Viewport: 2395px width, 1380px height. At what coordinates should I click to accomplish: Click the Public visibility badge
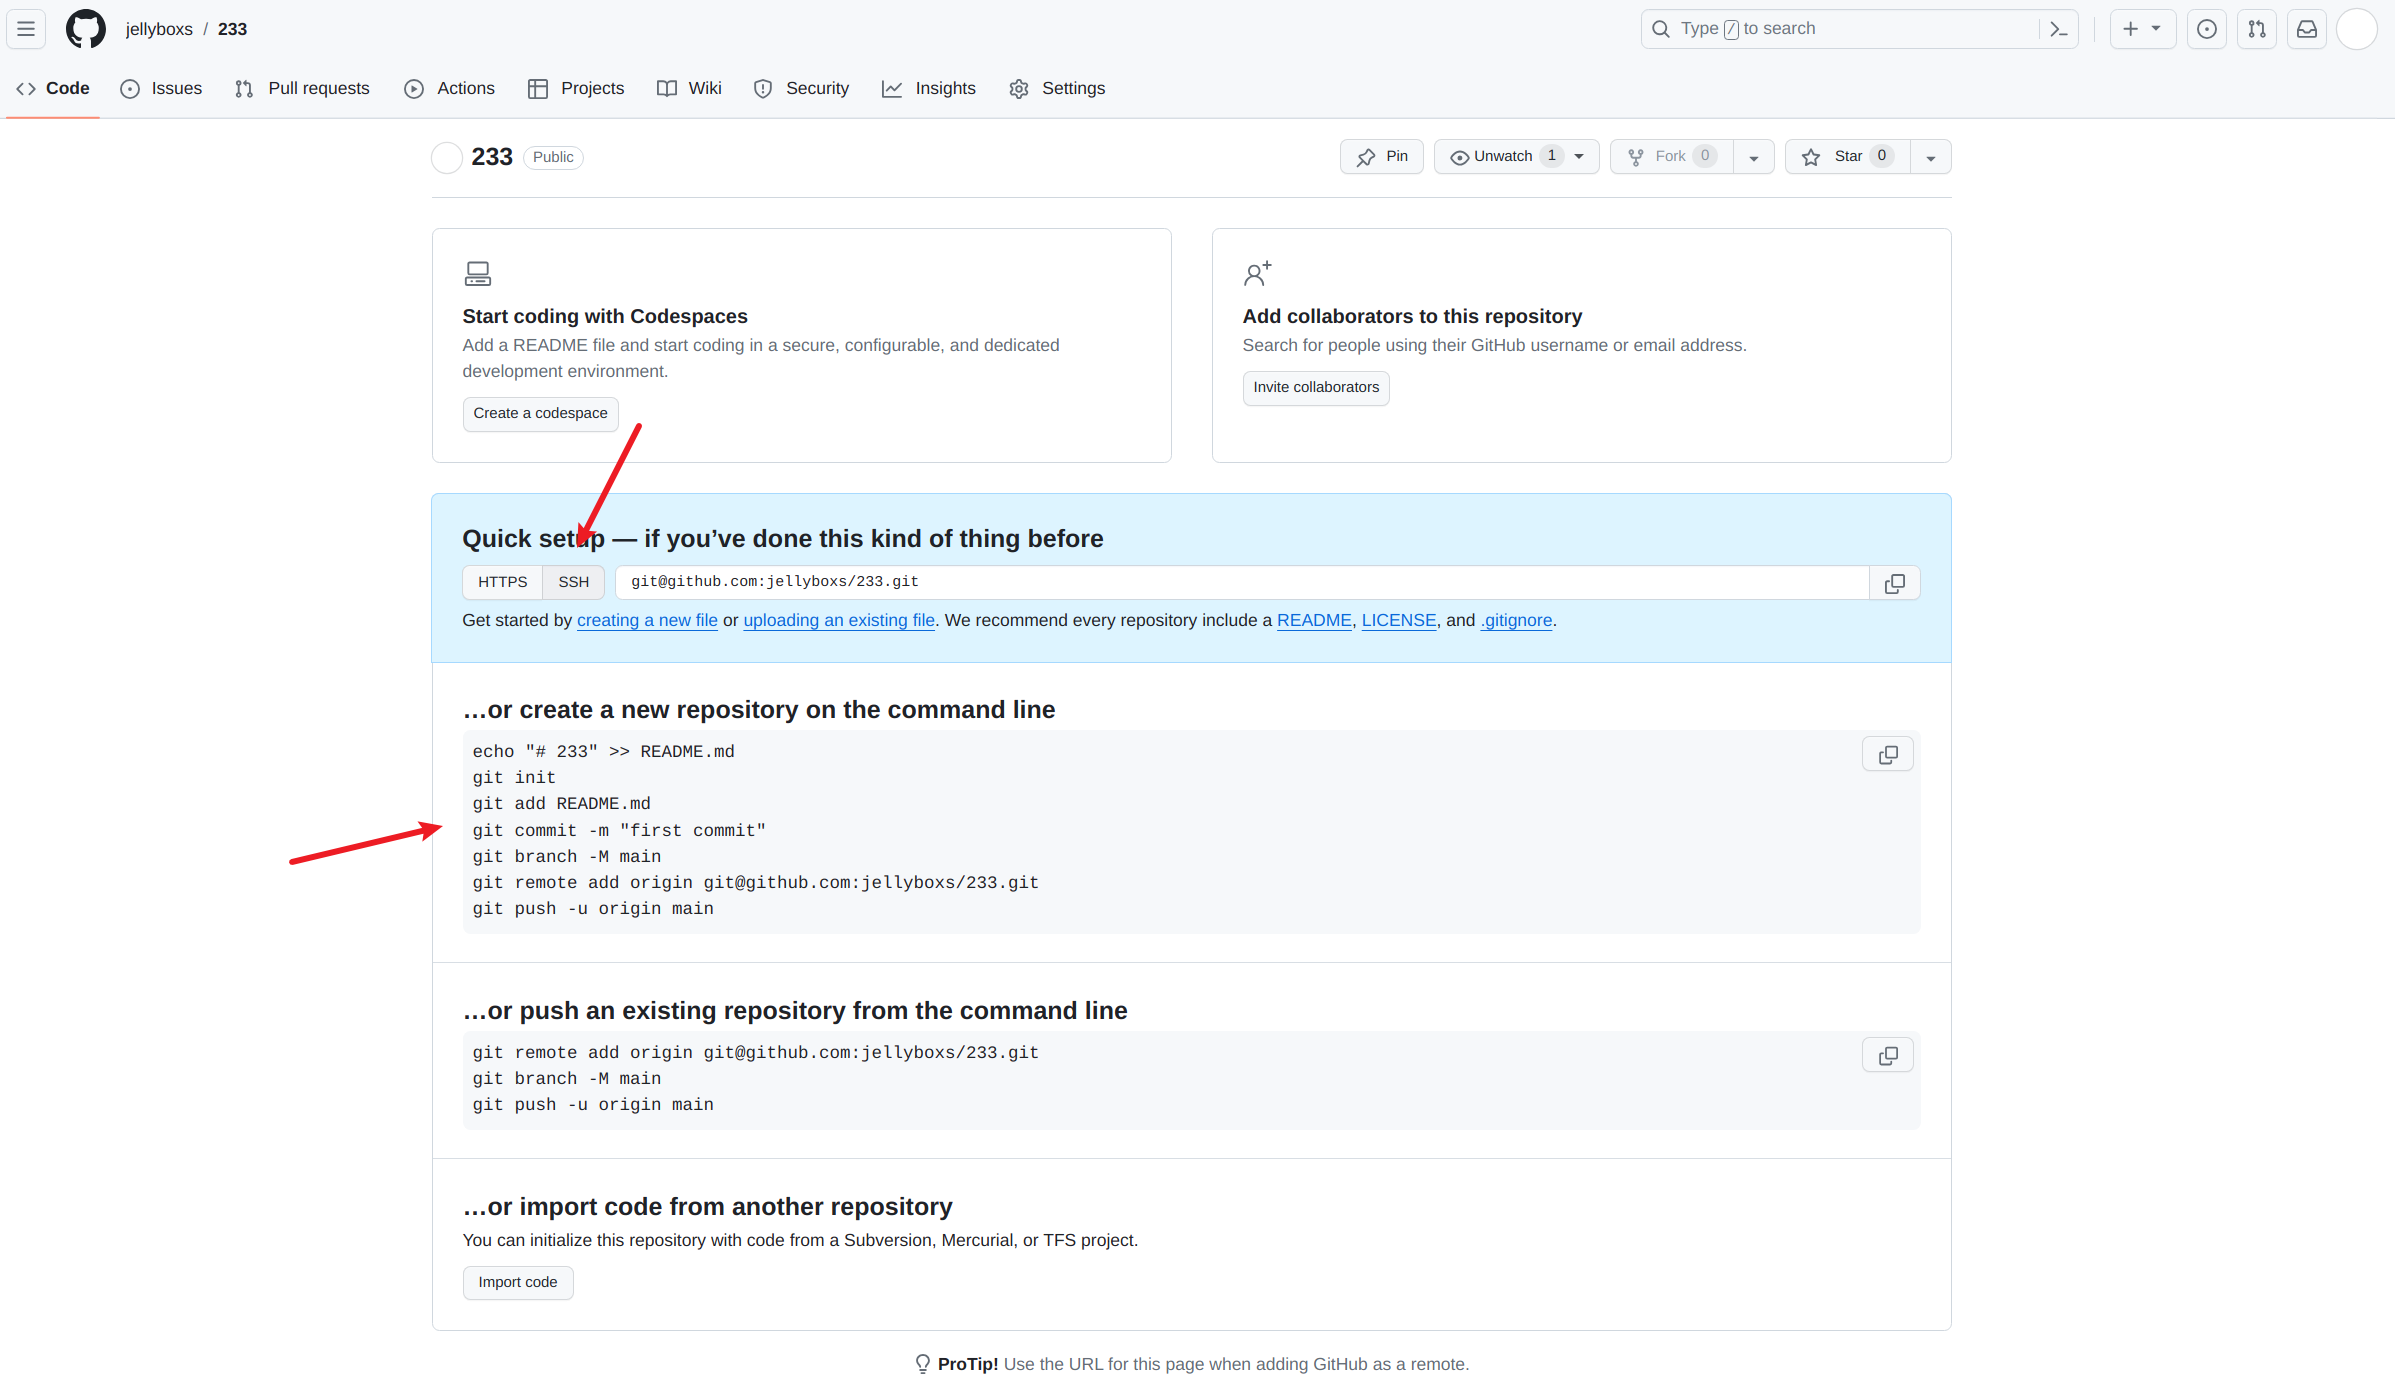tap(553, 157)
